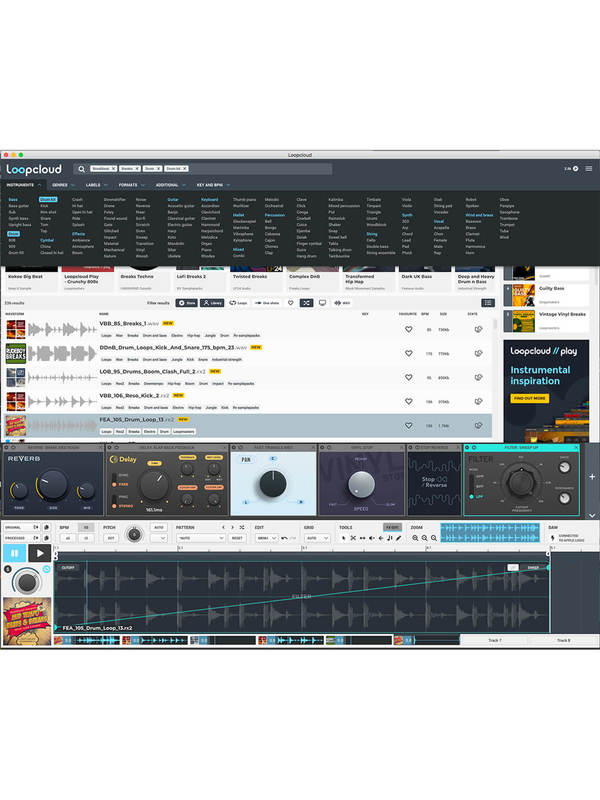Select the LOB_95_Drums_Boom_Clash_Full_2 sample row

[250, 376]
